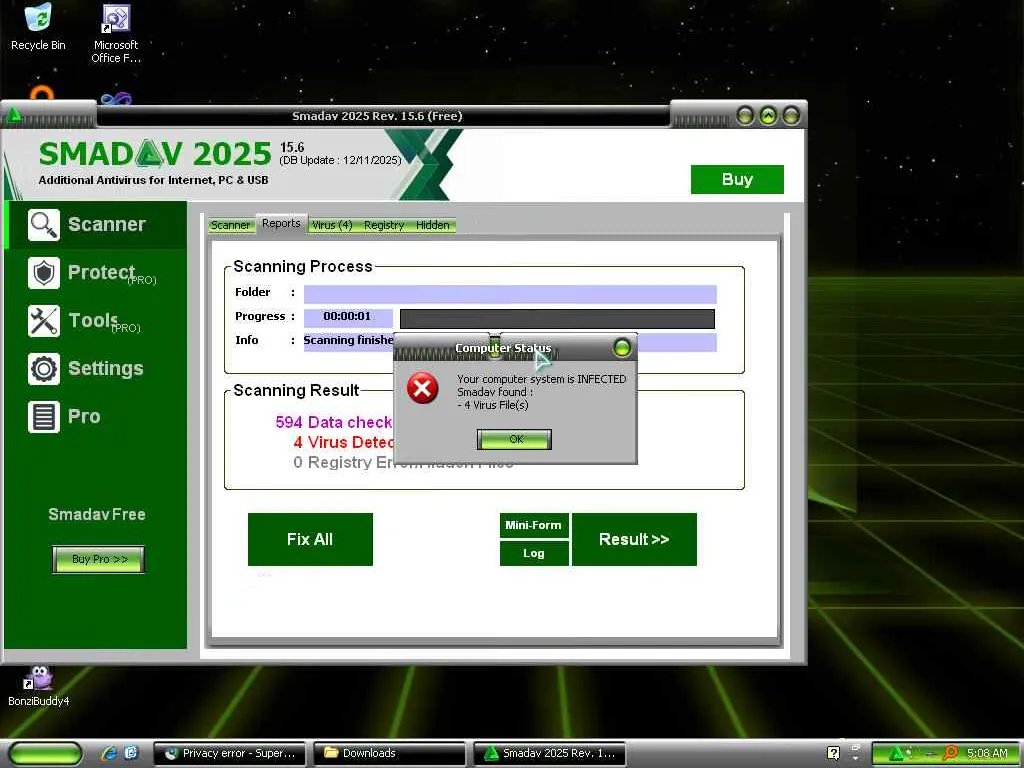Click the '4 Virus Detec' result text
This screenshot has height=768, width=1024.
(x=344, y=443)
